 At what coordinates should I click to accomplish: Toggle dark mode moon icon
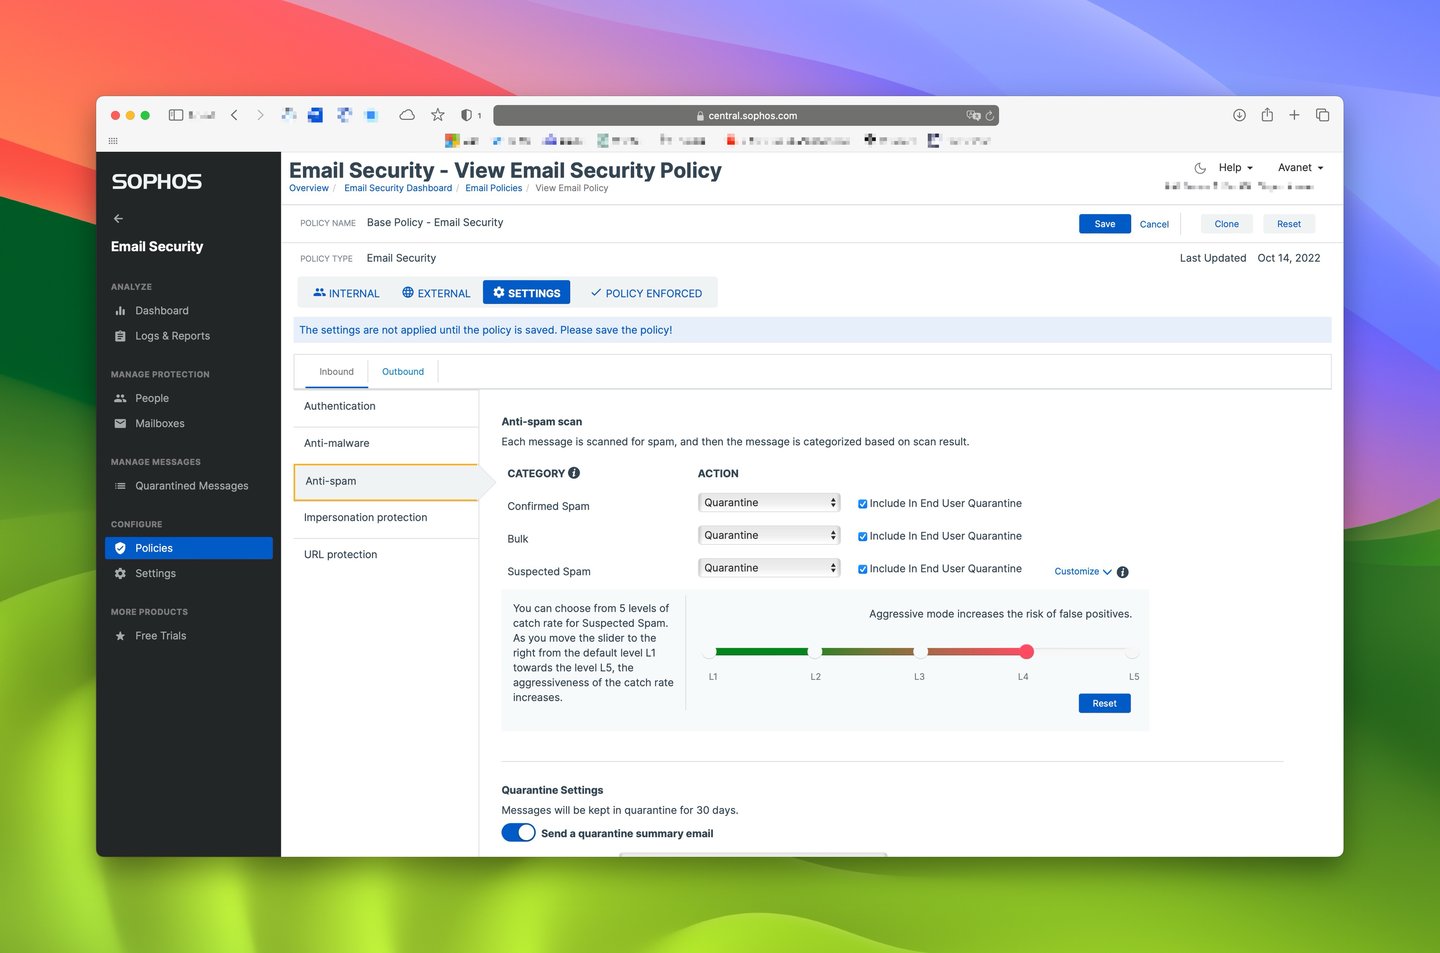(1200, 168)
